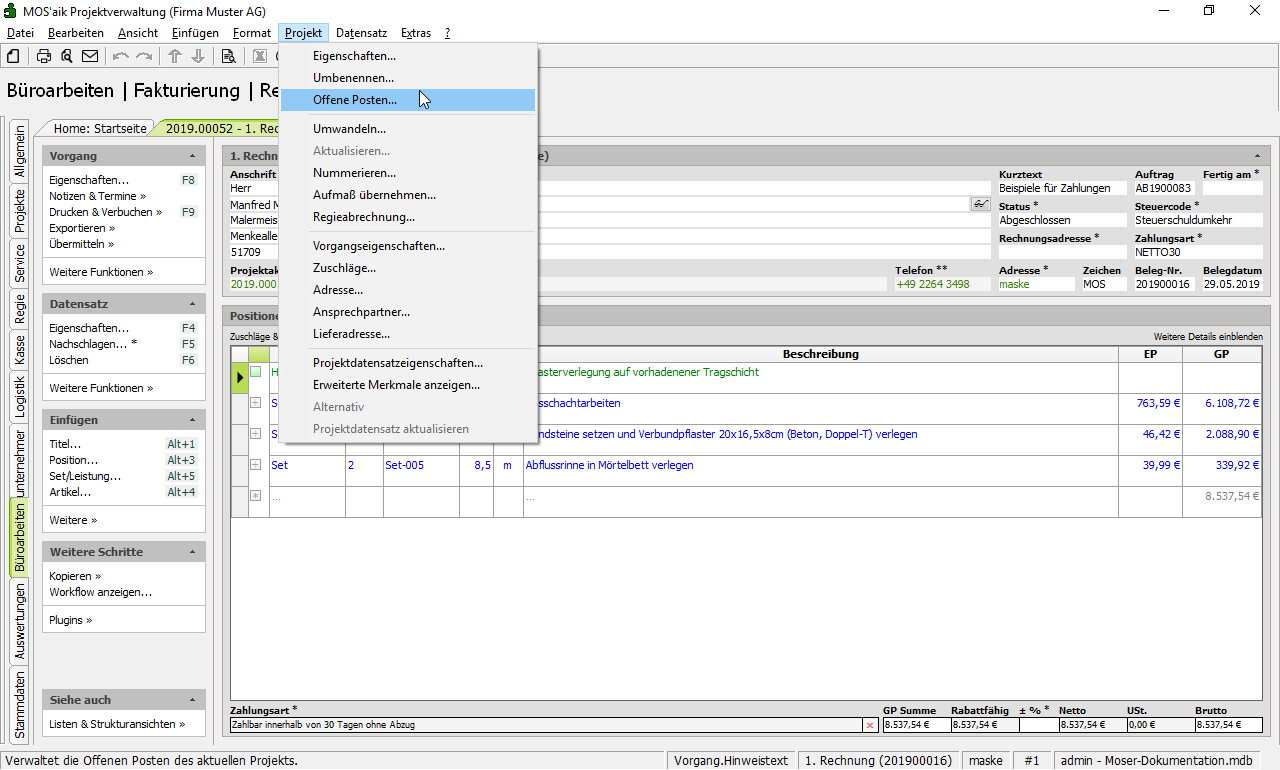The image size is (1280, 770).
Task: Tick the checkbox in the first position row
Action: 256,372
